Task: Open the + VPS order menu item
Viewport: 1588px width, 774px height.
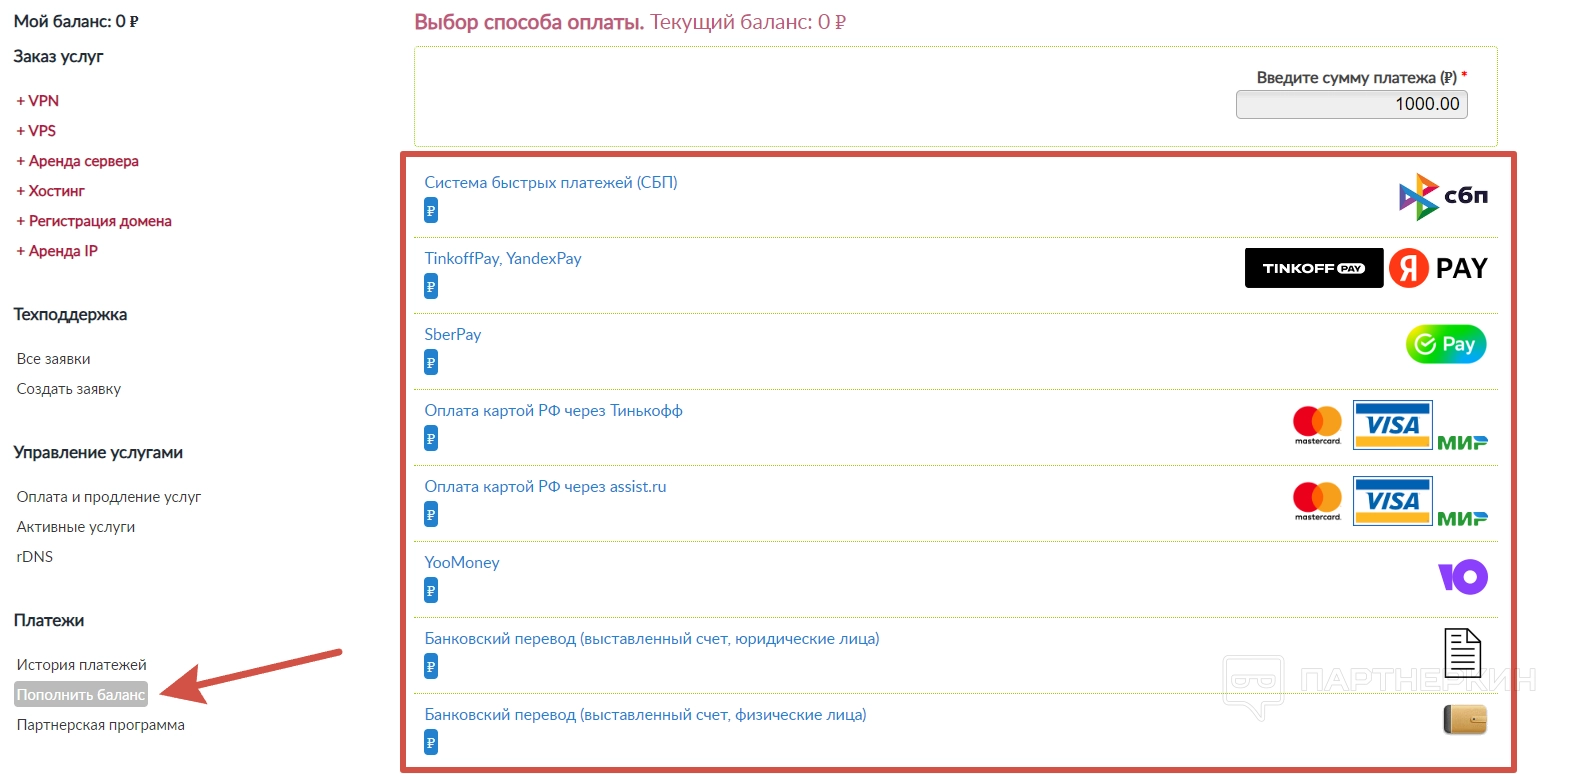Action: pyautogui.click(x=36, y=131)
